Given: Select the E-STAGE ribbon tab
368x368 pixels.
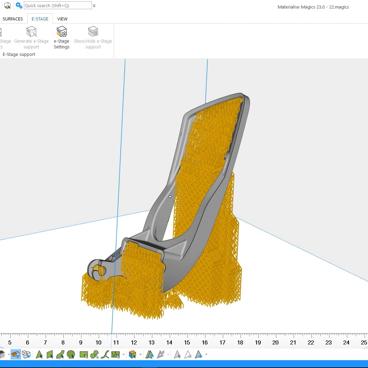Looking at the screenshot, I should (x=40, y=19).
